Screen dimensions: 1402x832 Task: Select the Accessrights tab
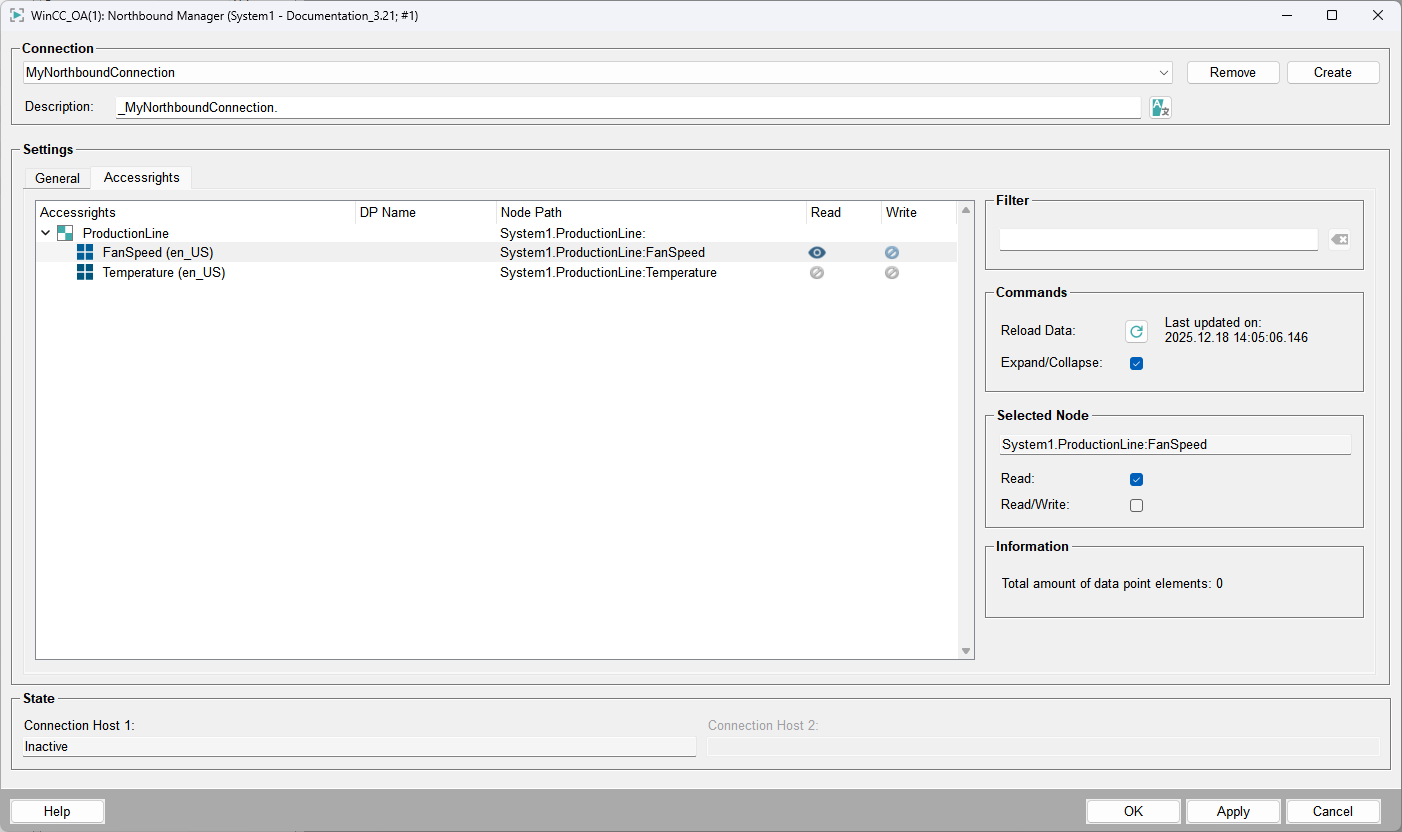coord(142,177)
